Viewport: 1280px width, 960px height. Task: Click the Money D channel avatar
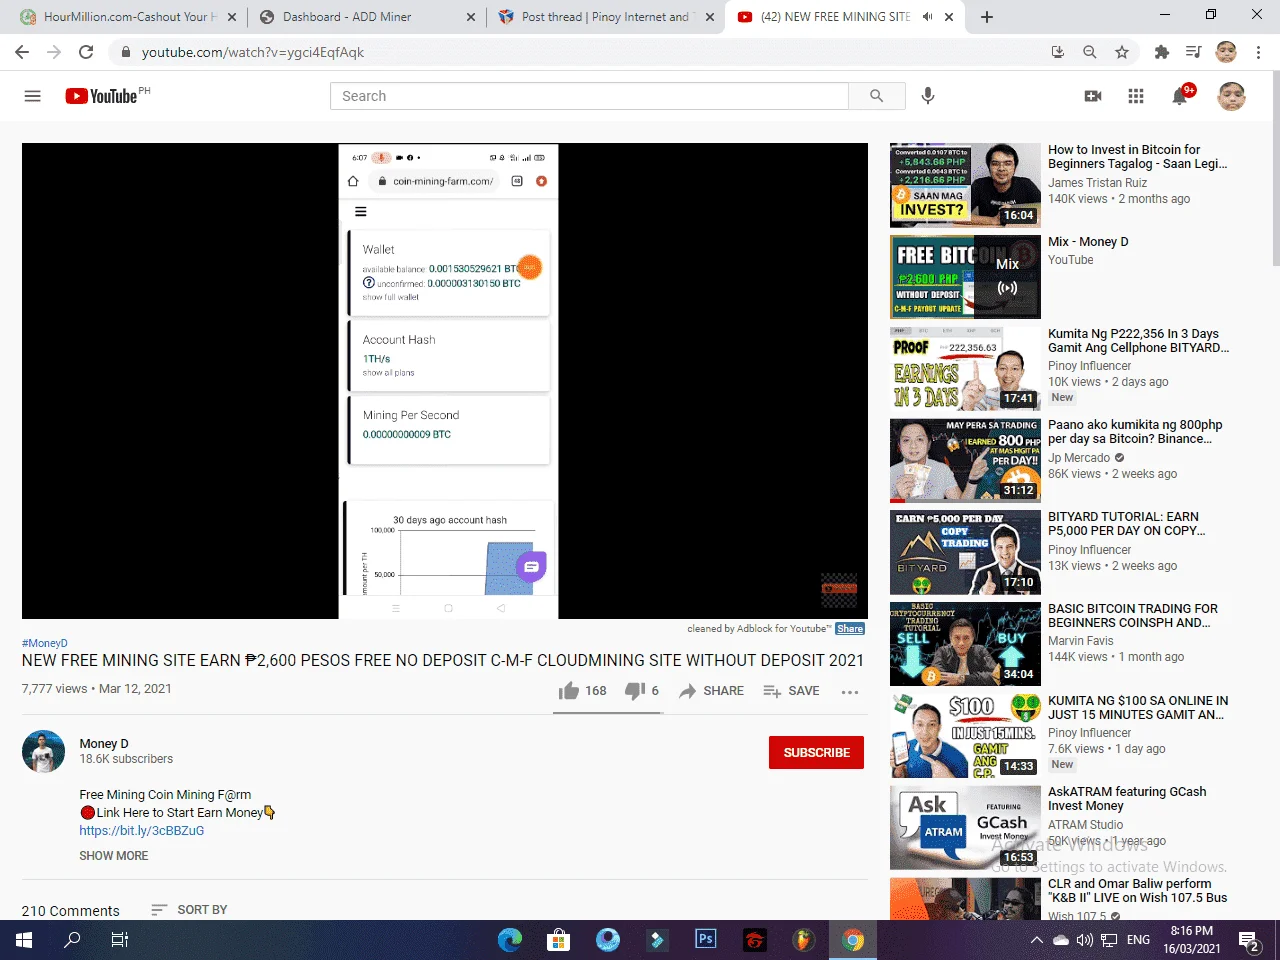pyautogui.click(x=43, y=752)
